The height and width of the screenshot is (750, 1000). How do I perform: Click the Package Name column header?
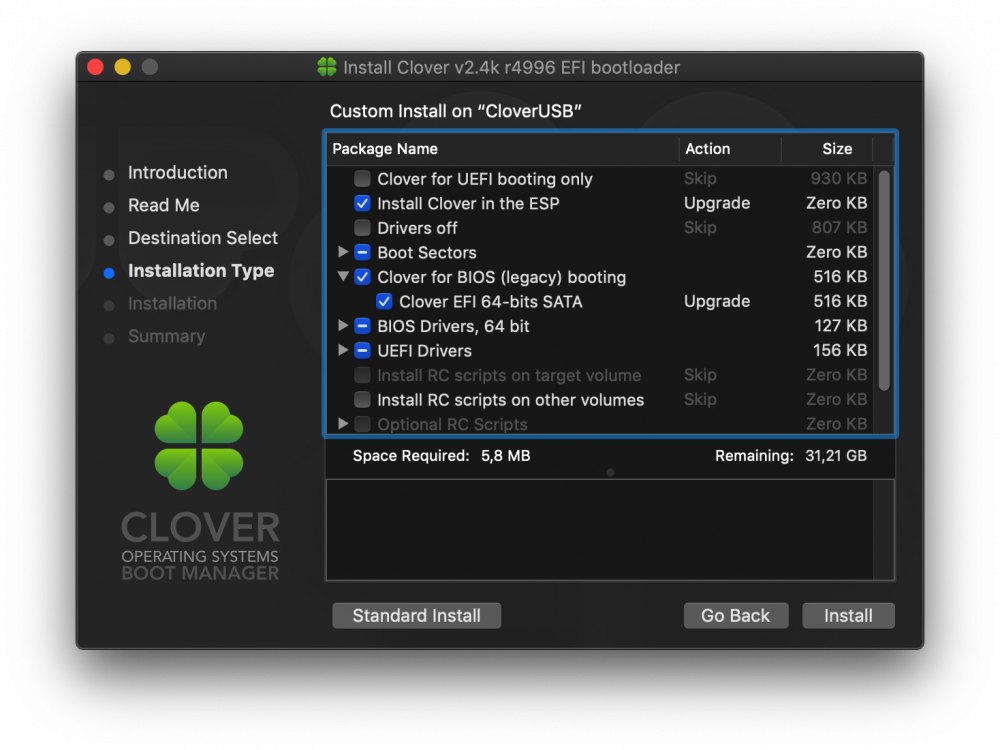385,149
